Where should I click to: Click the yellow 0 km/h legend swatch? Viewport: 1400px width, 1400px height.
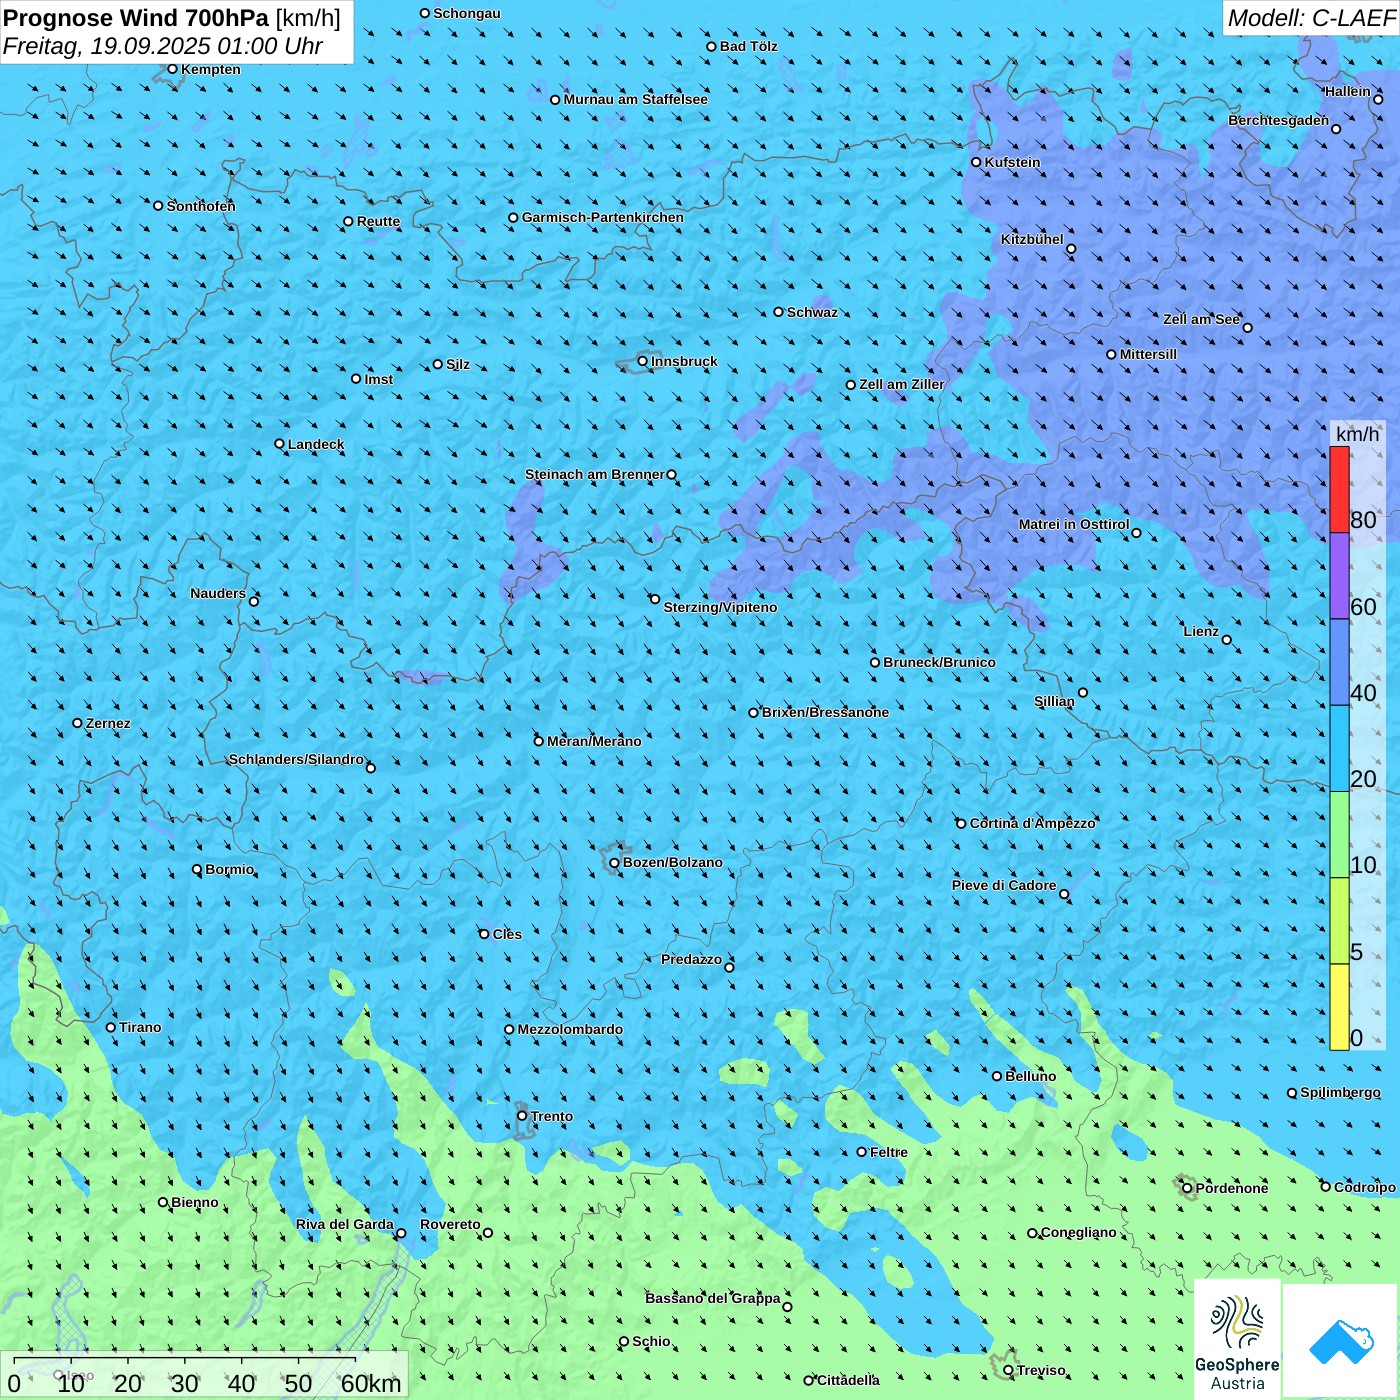[1339, 1007]
